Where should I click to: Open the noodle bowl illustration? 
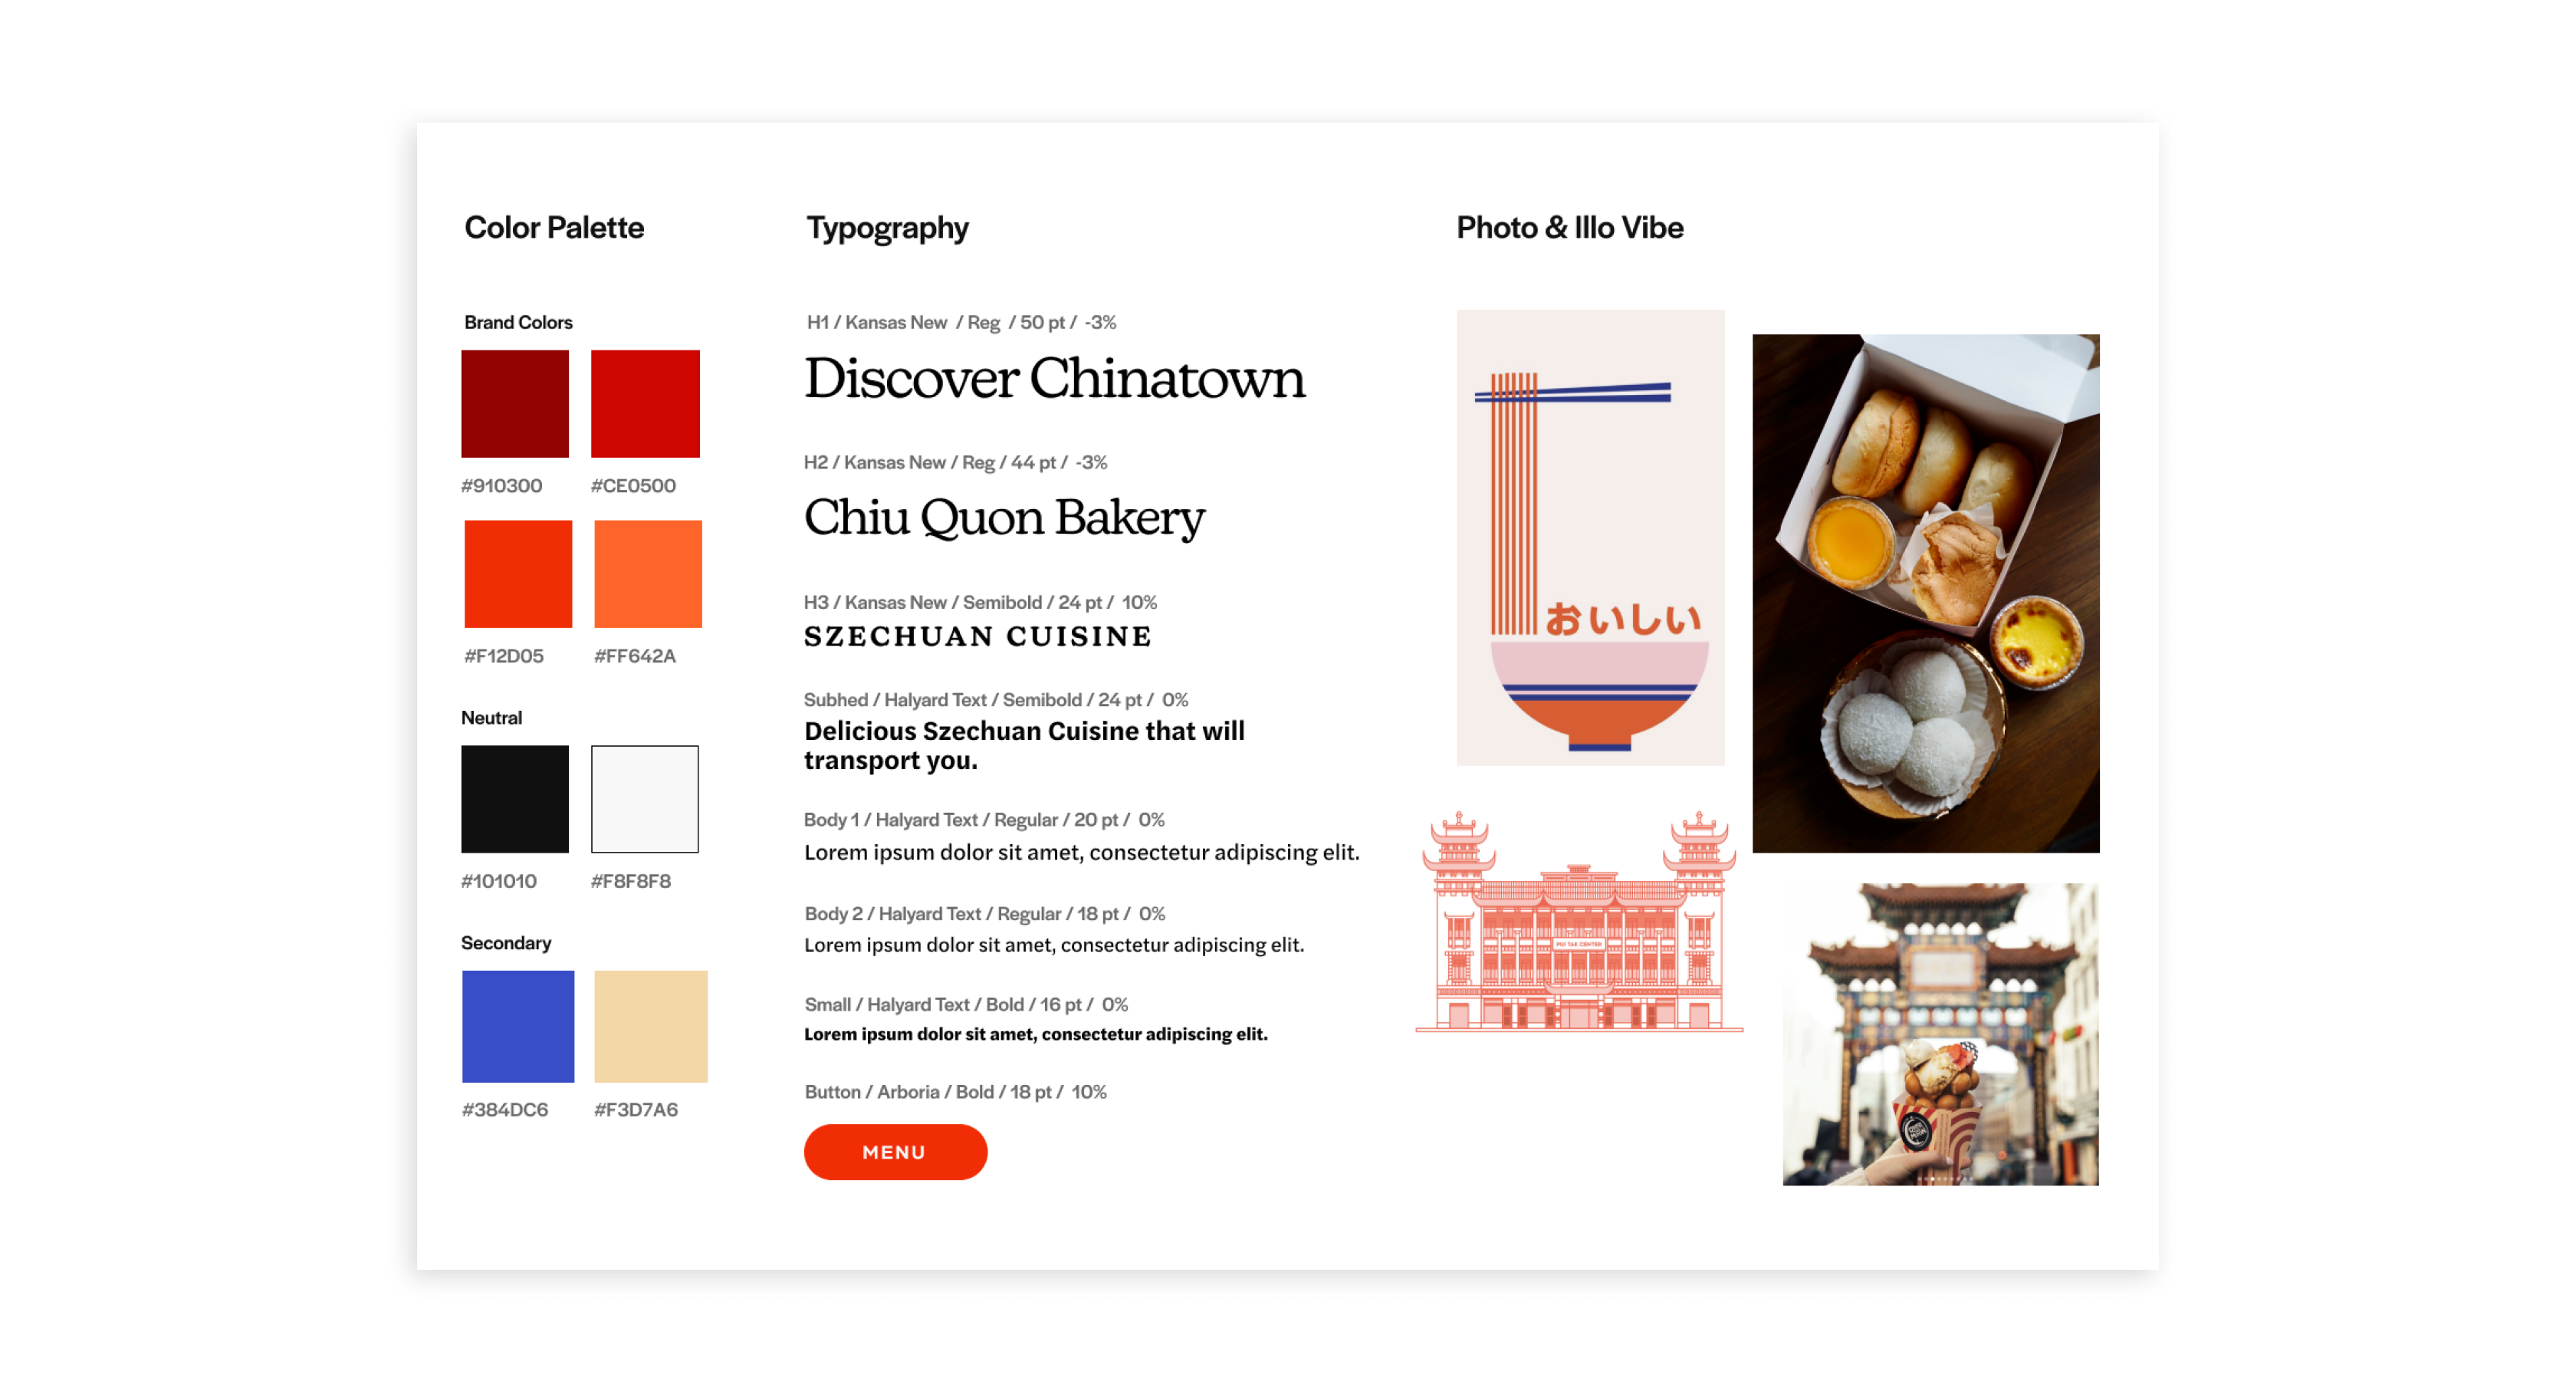coord(1590,537)
